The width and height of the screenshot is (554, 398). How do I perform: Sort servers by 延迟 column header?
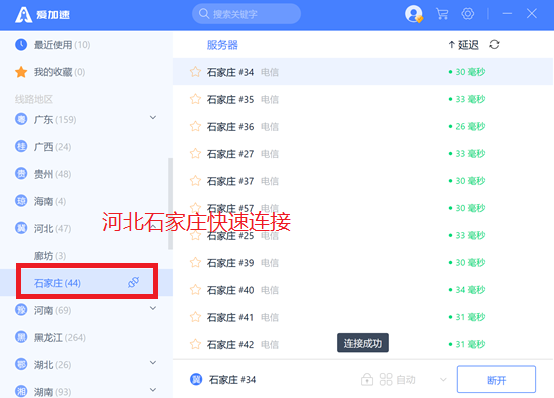click(x=464, y=45)
